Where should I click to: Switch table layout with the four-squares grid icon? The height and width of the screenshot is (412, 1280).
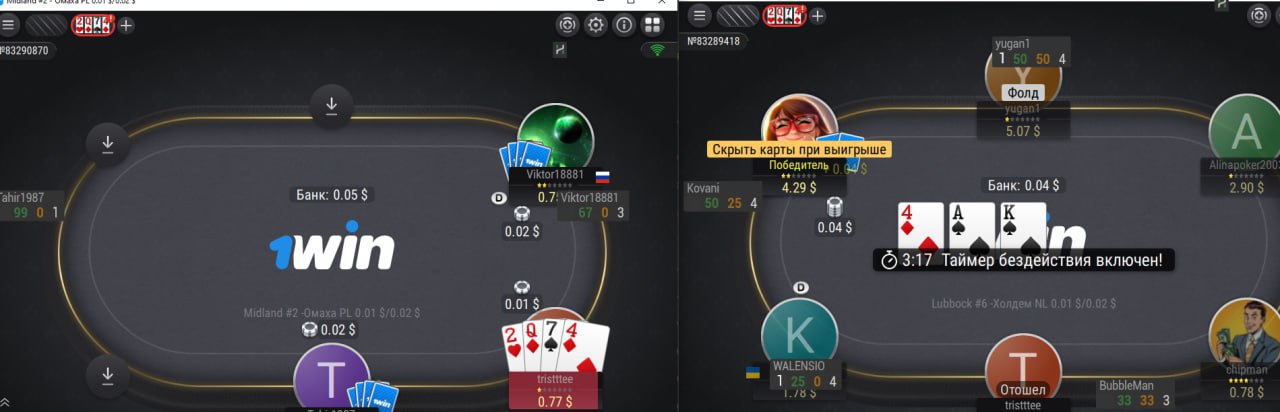[652, 25]
